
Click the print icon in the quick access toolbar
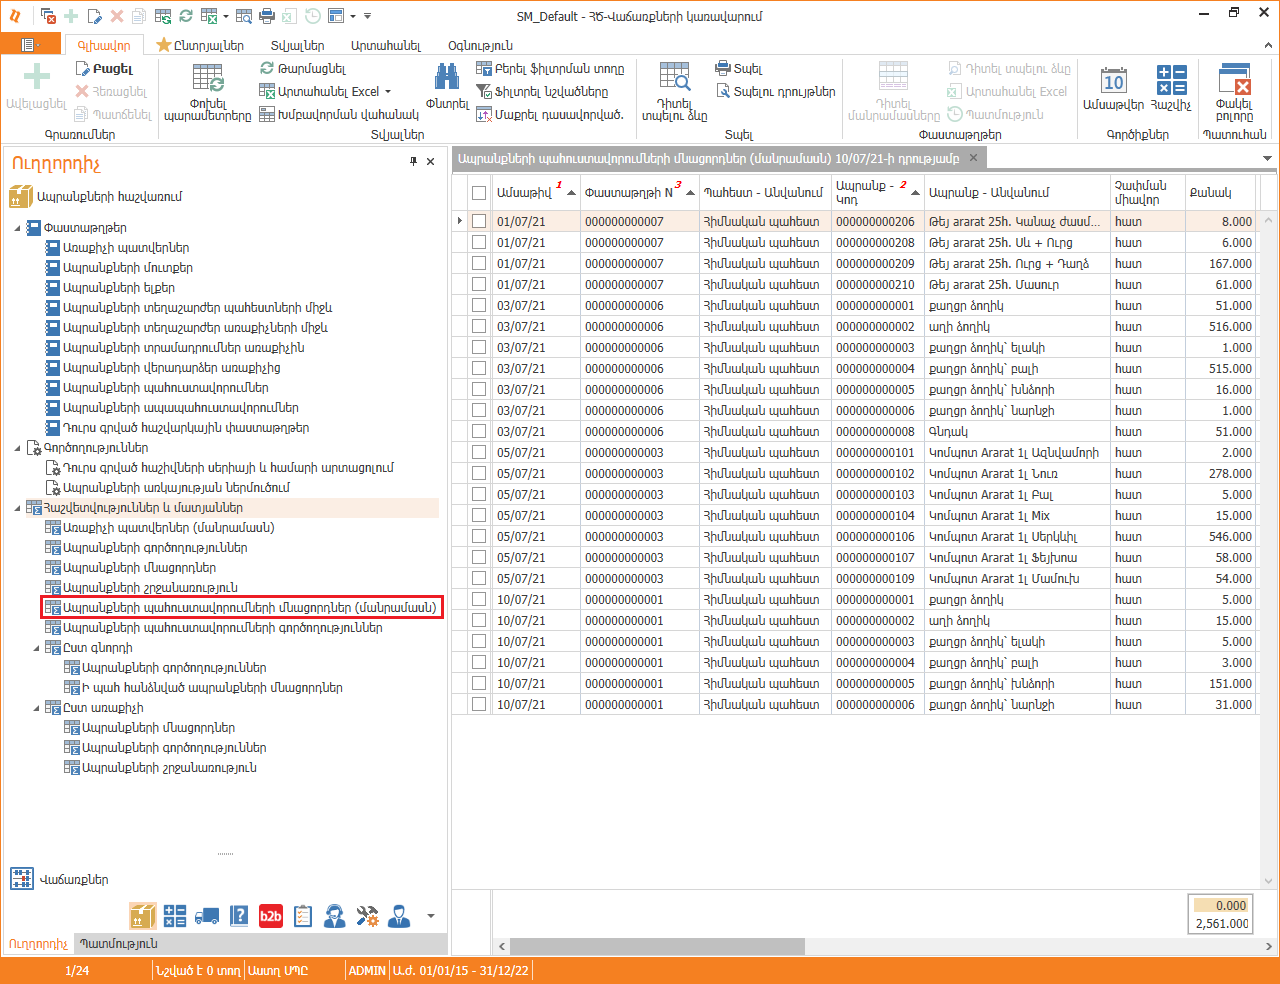[x=266, y=16]
